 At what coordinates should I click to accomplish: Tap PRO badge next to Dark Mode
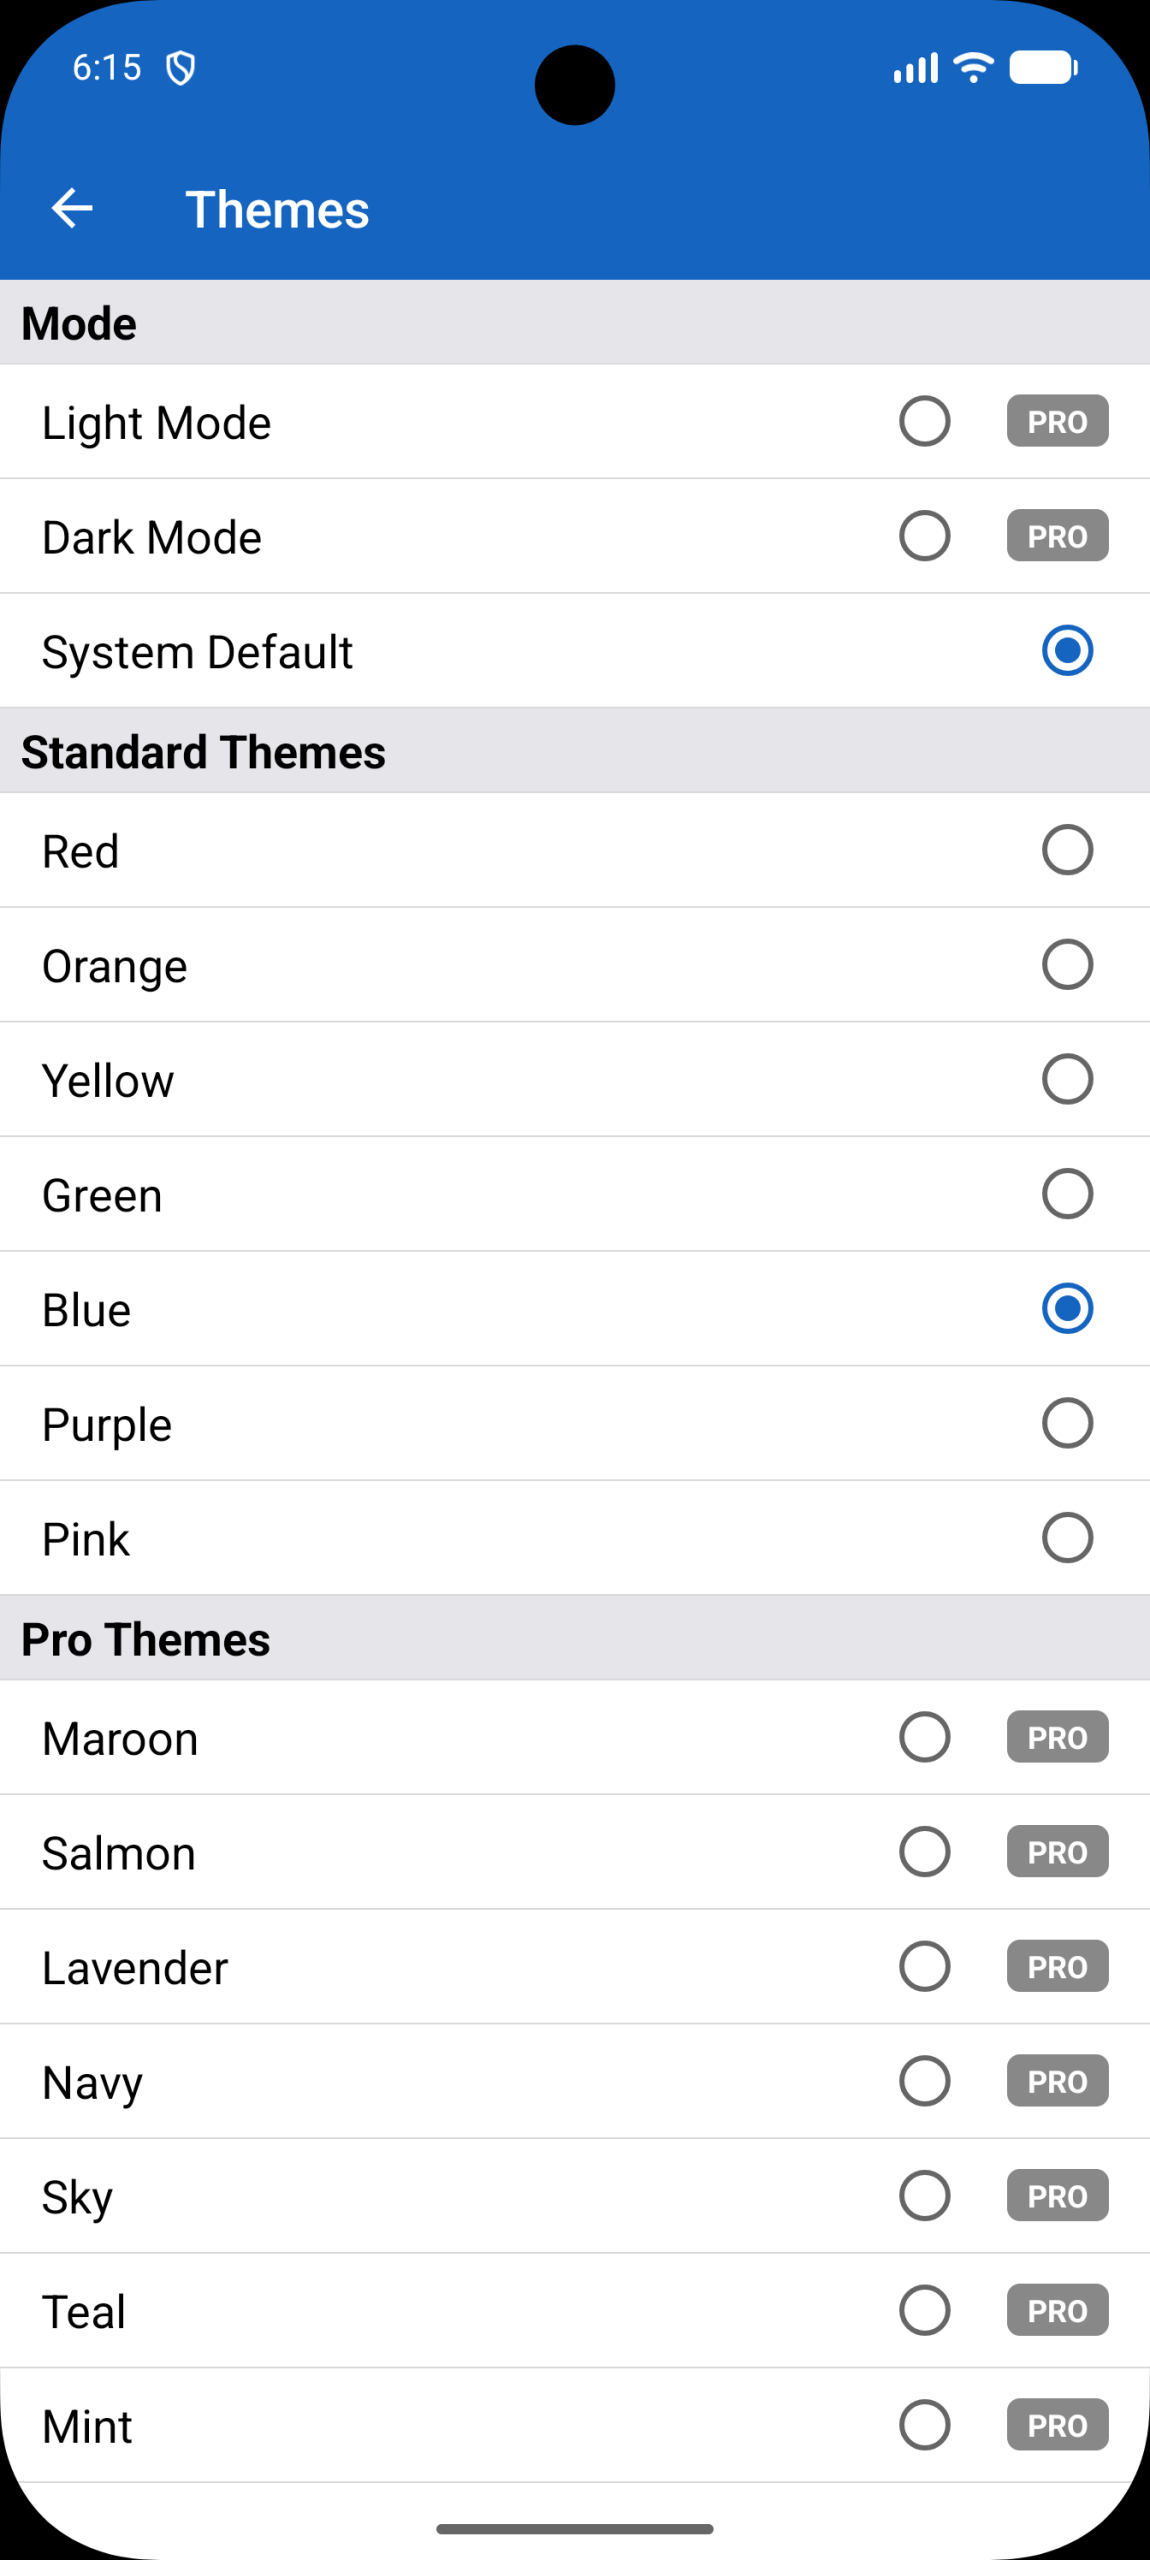tap(1057, 536)
